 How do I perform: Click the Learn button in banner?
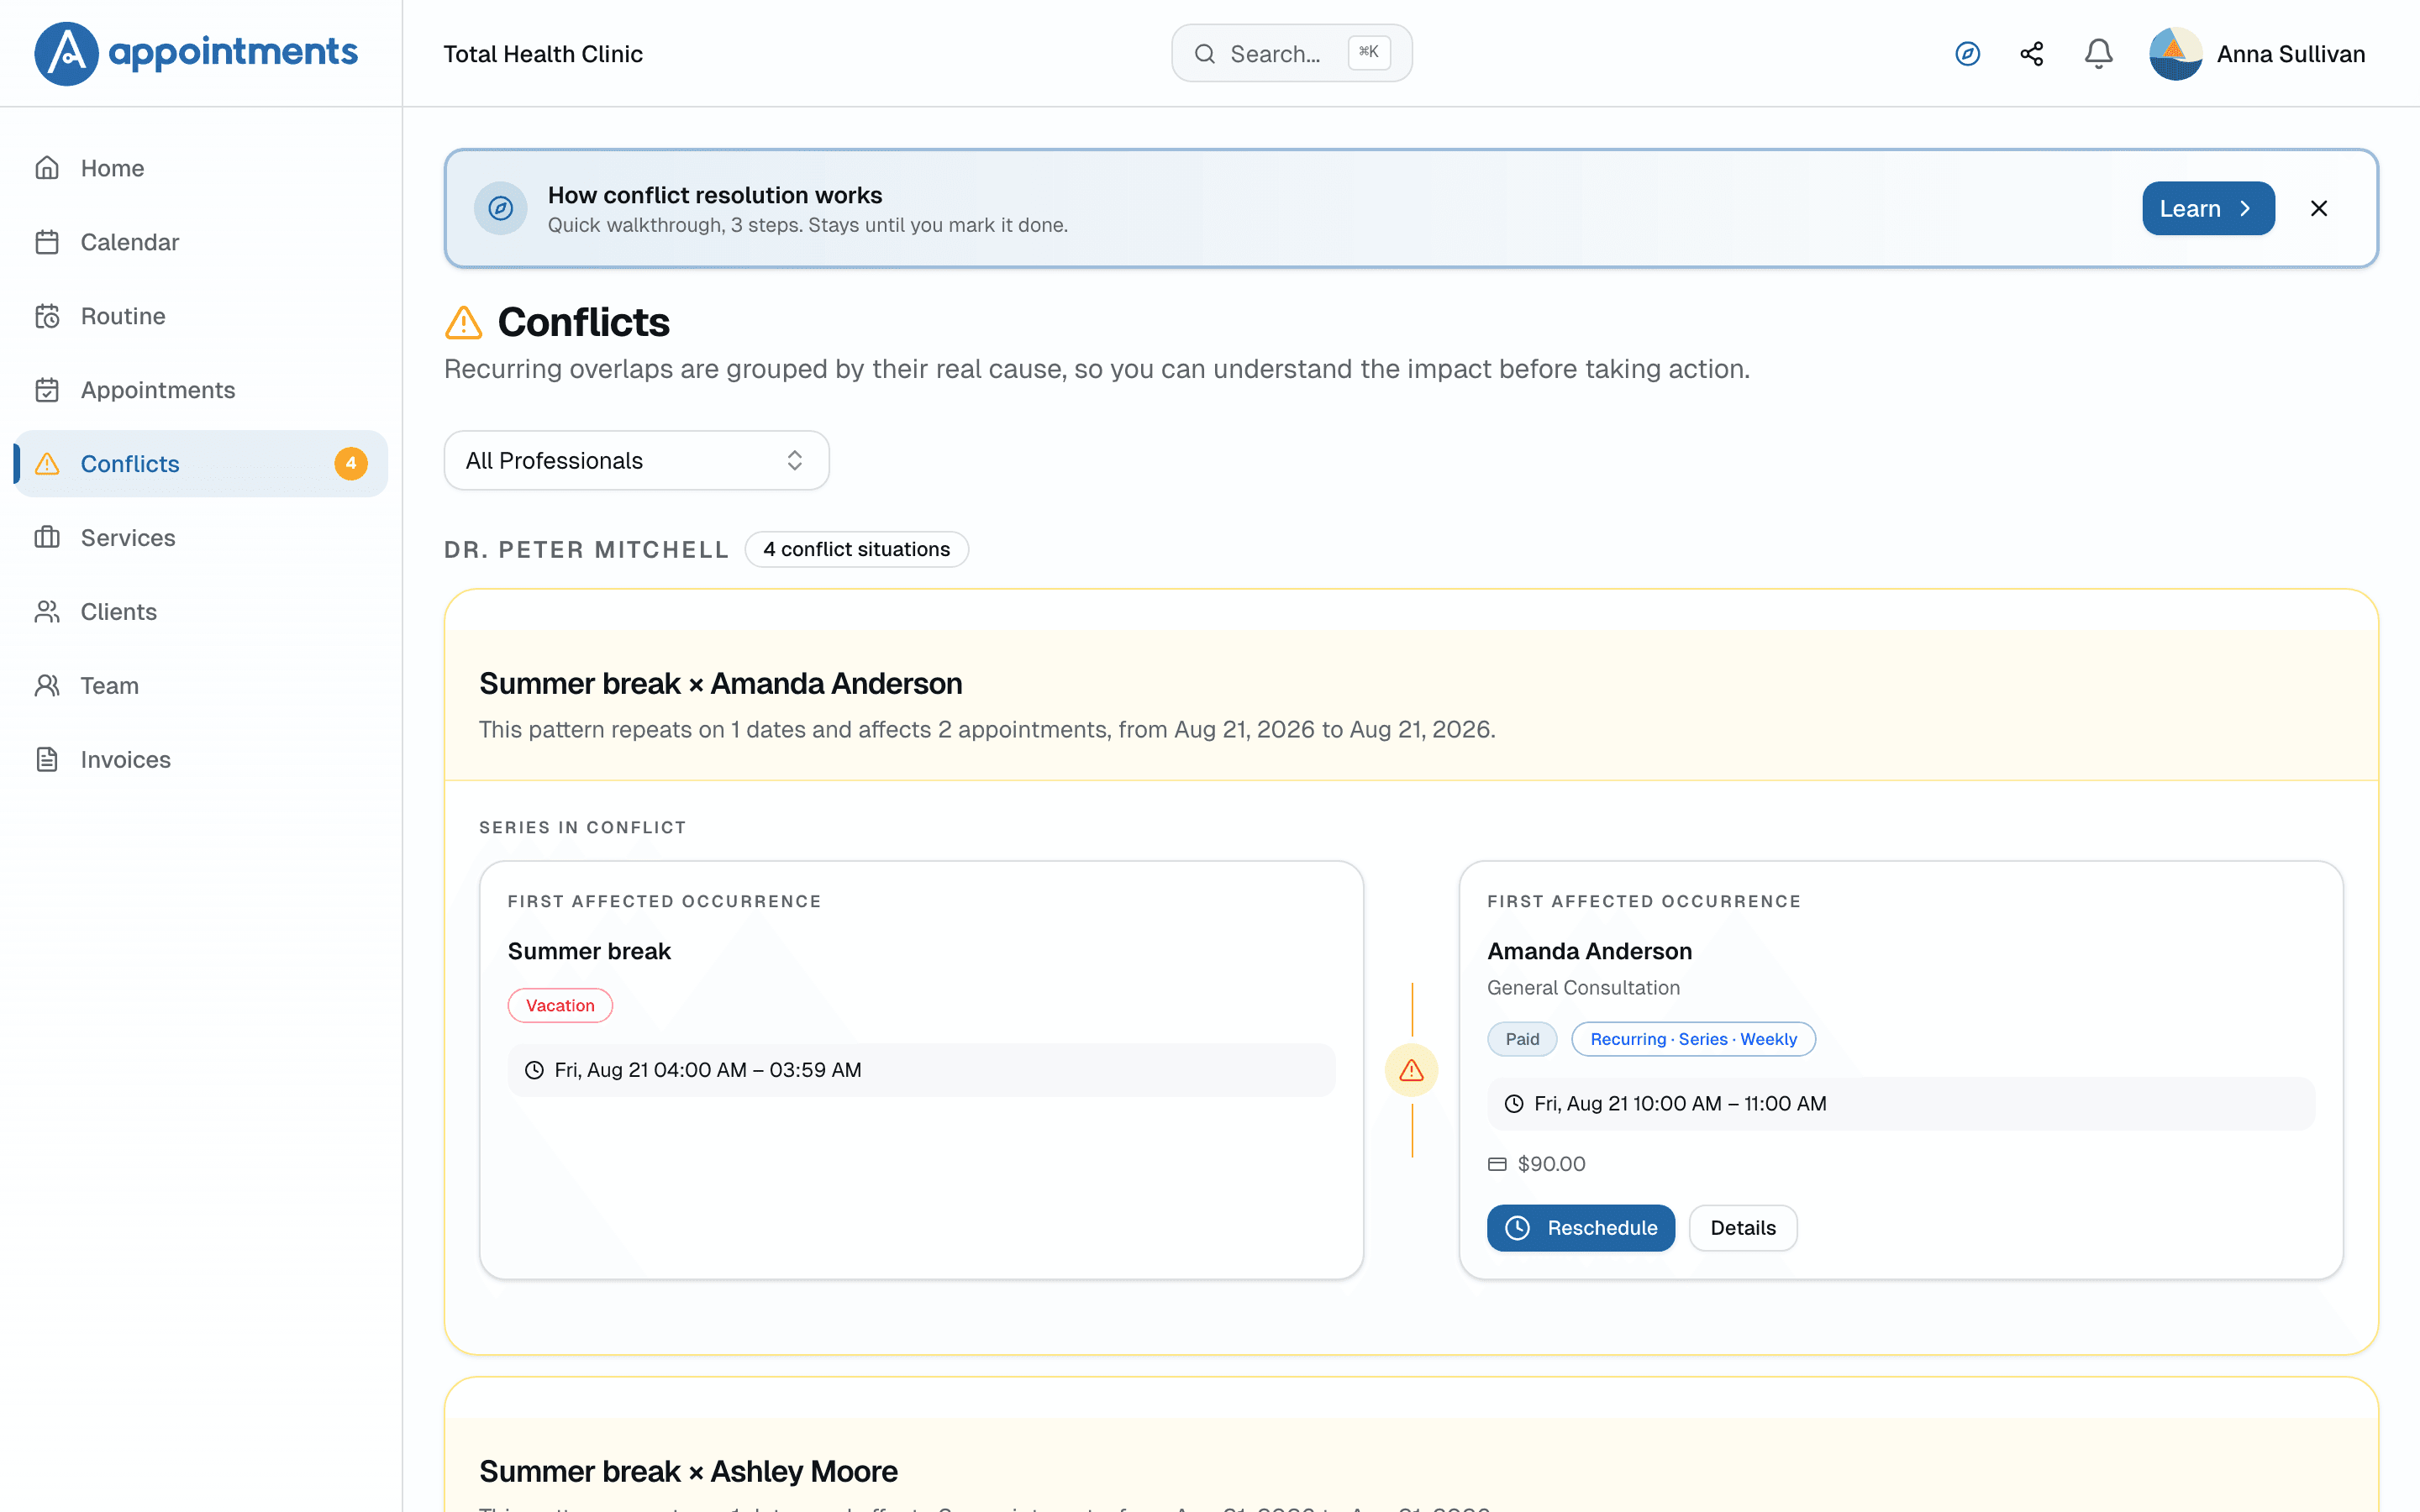[x=2208, y=208]
